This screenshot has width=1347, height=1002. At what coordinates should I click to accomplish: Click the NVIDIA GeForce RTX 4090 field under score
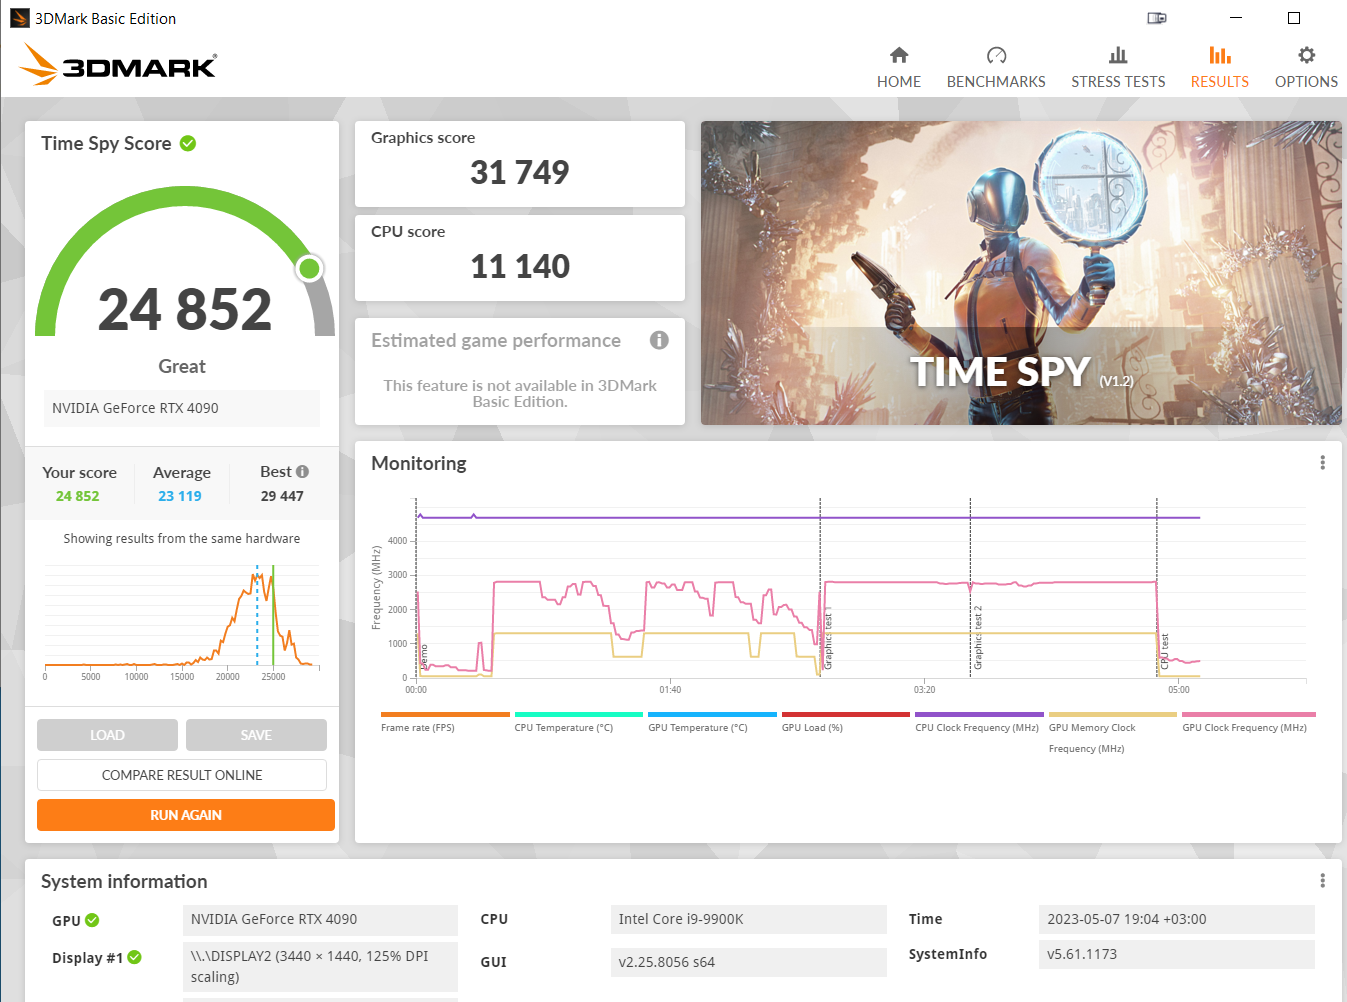pyautogui.click(x=182, y=408)
